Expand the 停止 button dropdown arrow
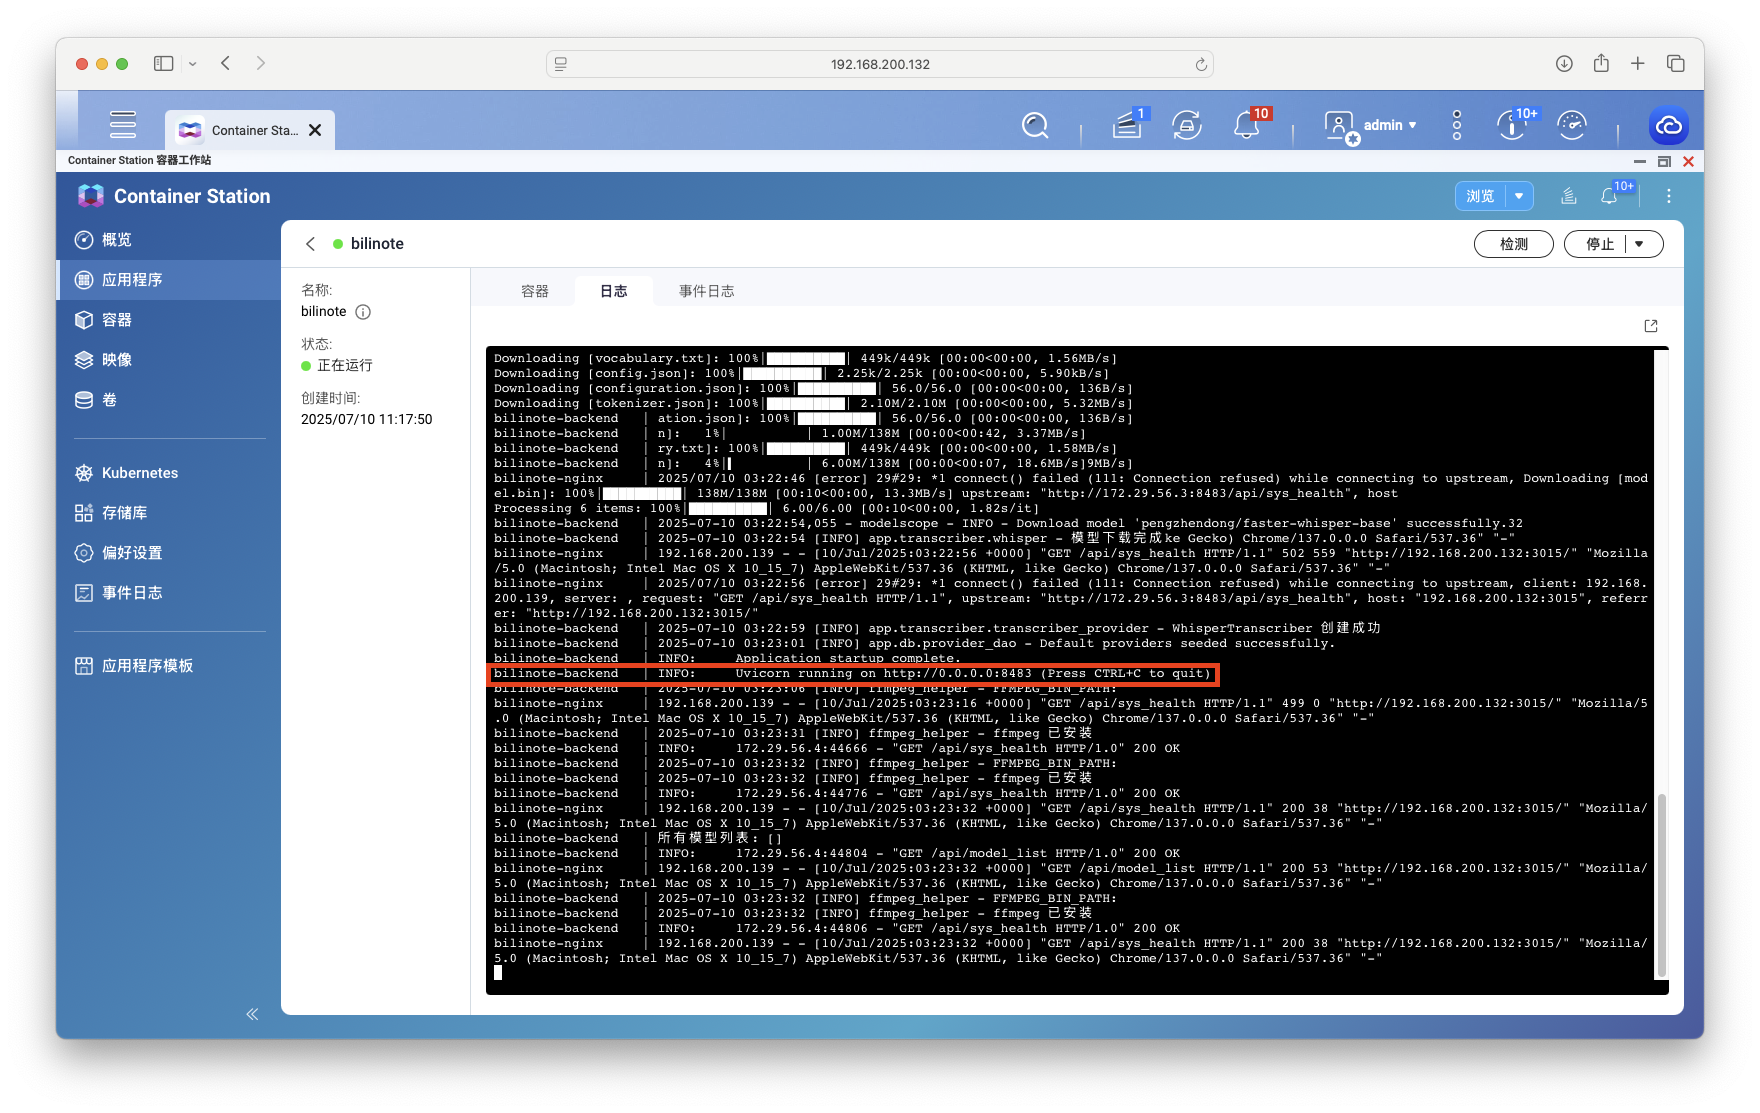 point(1640,244)
